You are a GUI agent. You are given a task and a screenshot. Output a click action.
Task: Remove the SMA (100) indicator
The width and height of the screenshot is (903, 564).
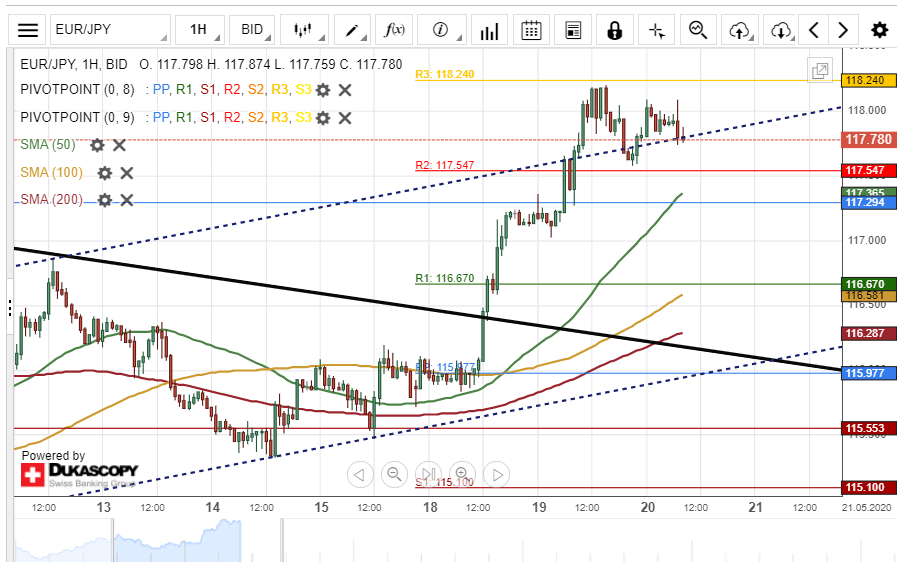(x=127, y=173)
